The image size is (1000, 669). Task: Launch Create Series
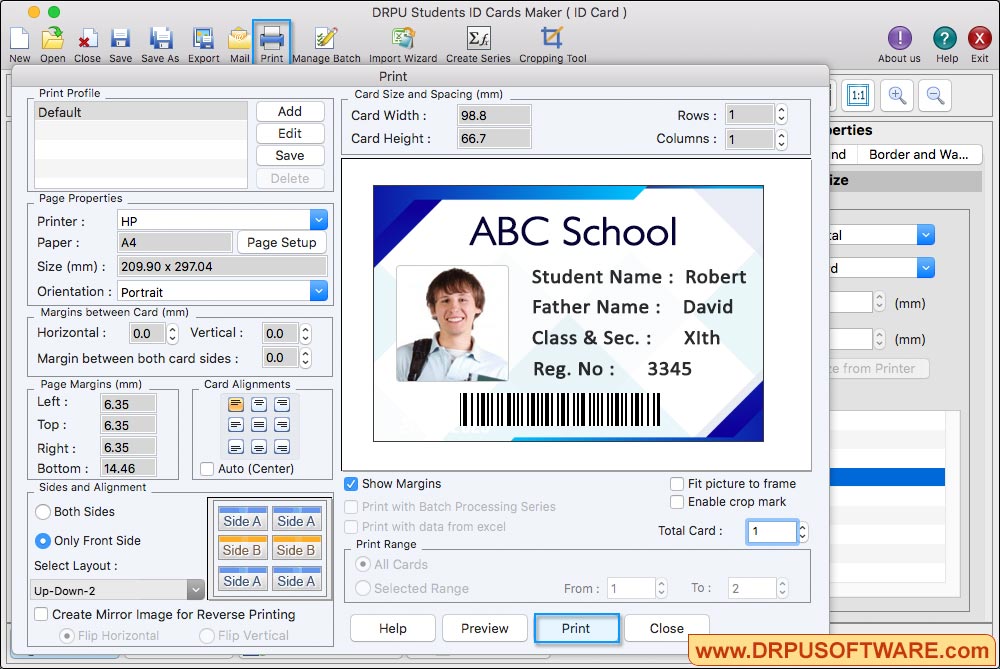click(477, 40)
